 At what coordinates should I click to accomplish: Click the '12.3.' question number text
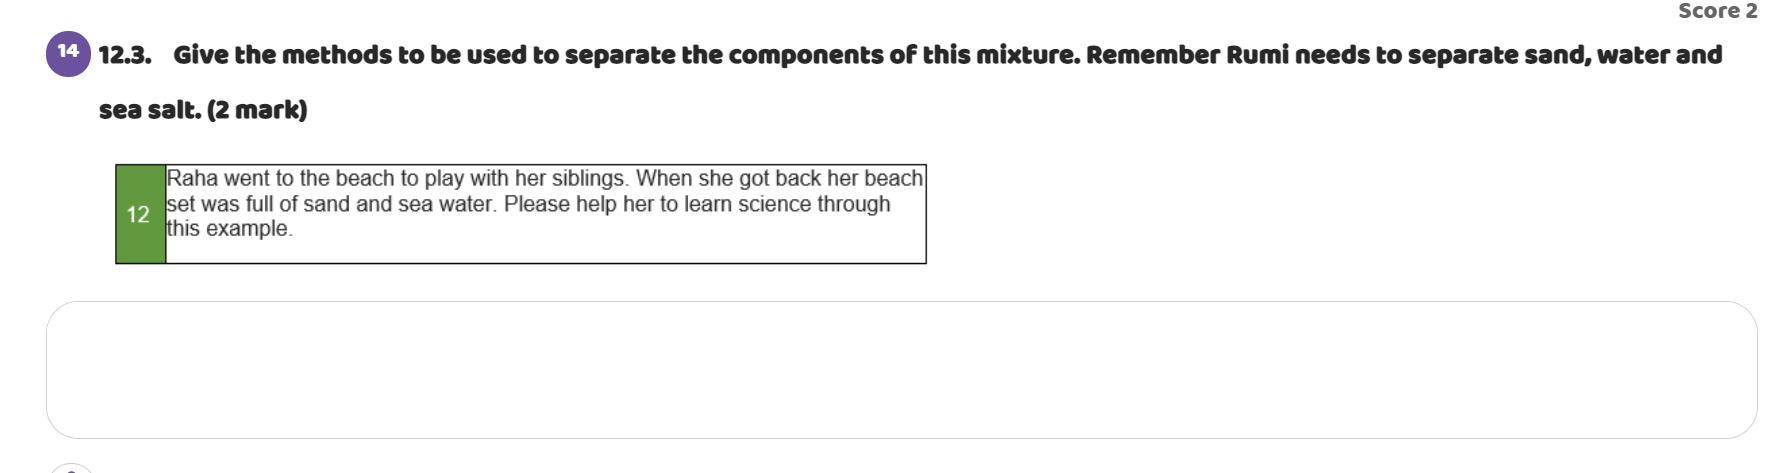coord(125,55)
